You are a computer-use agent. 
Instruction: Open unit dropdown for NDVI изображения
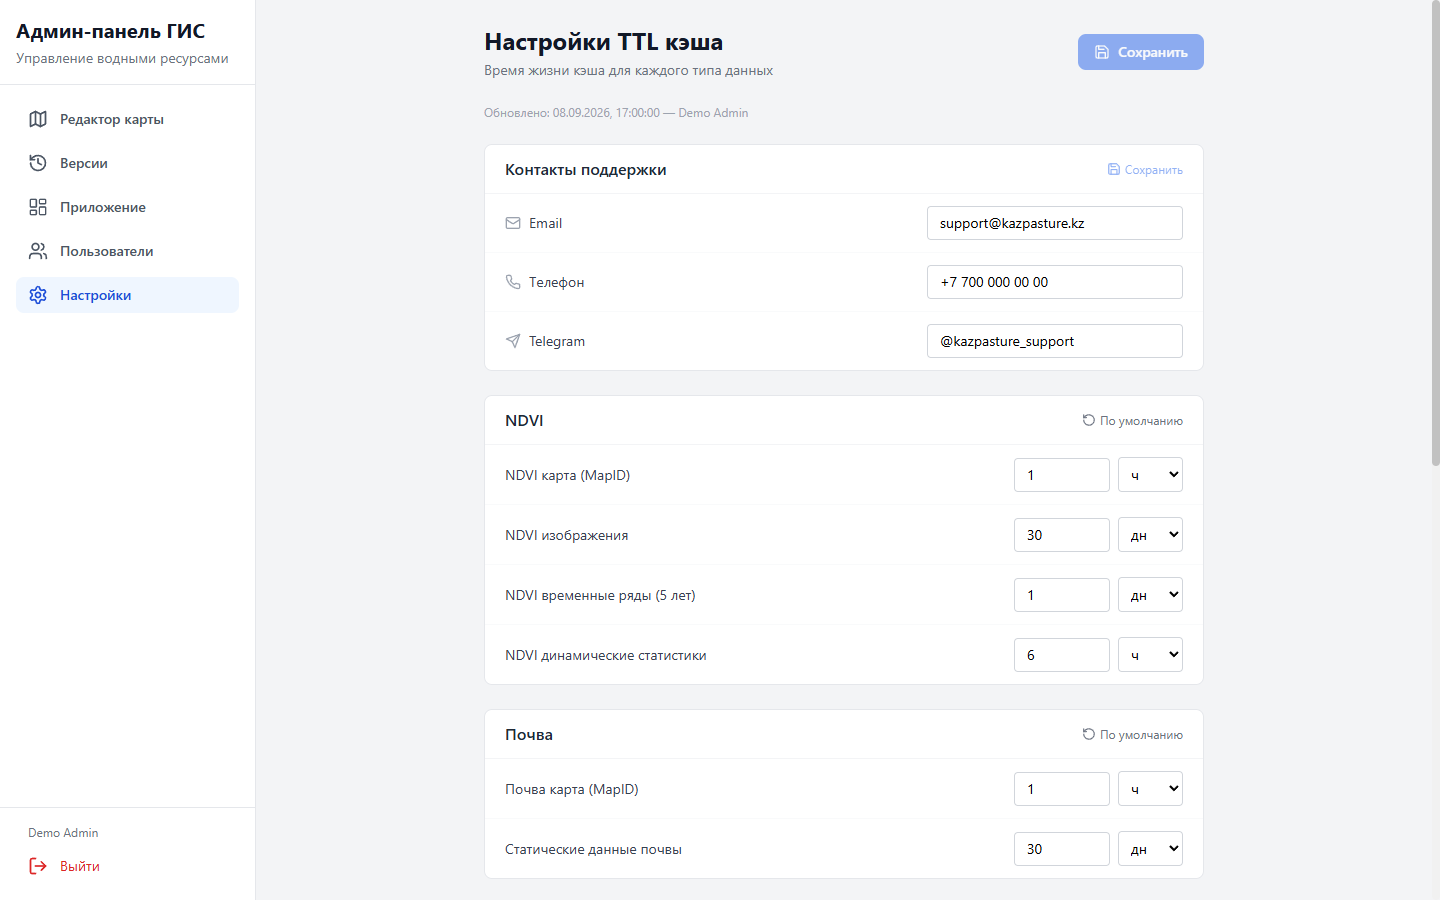coord(1150,535)
